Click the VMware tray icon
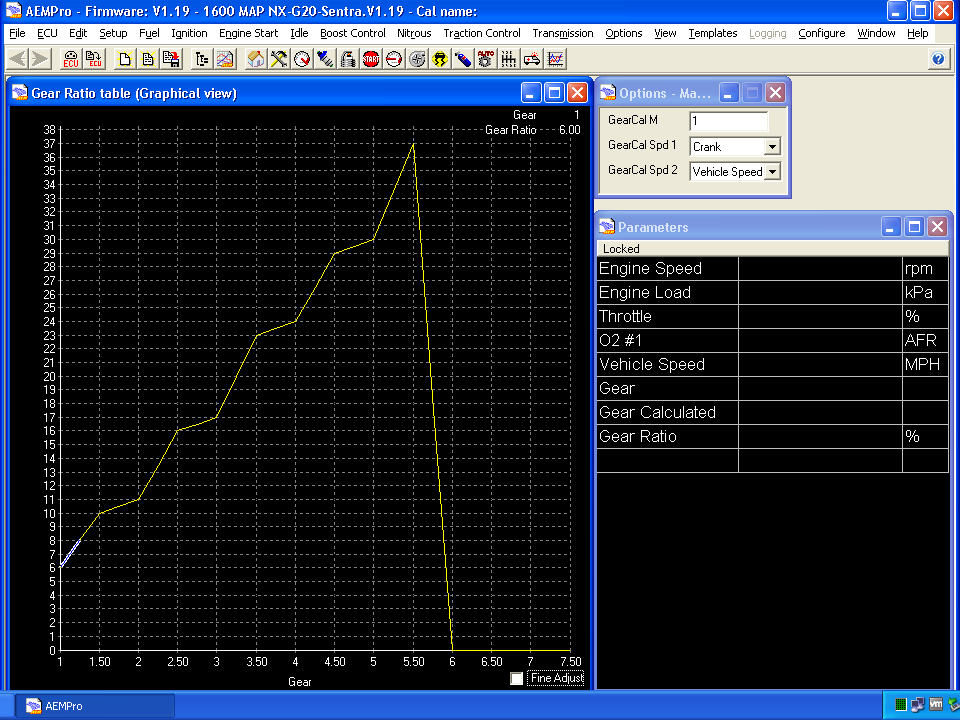This screenshot has width=960, height=720. click(x=936, y=705)
